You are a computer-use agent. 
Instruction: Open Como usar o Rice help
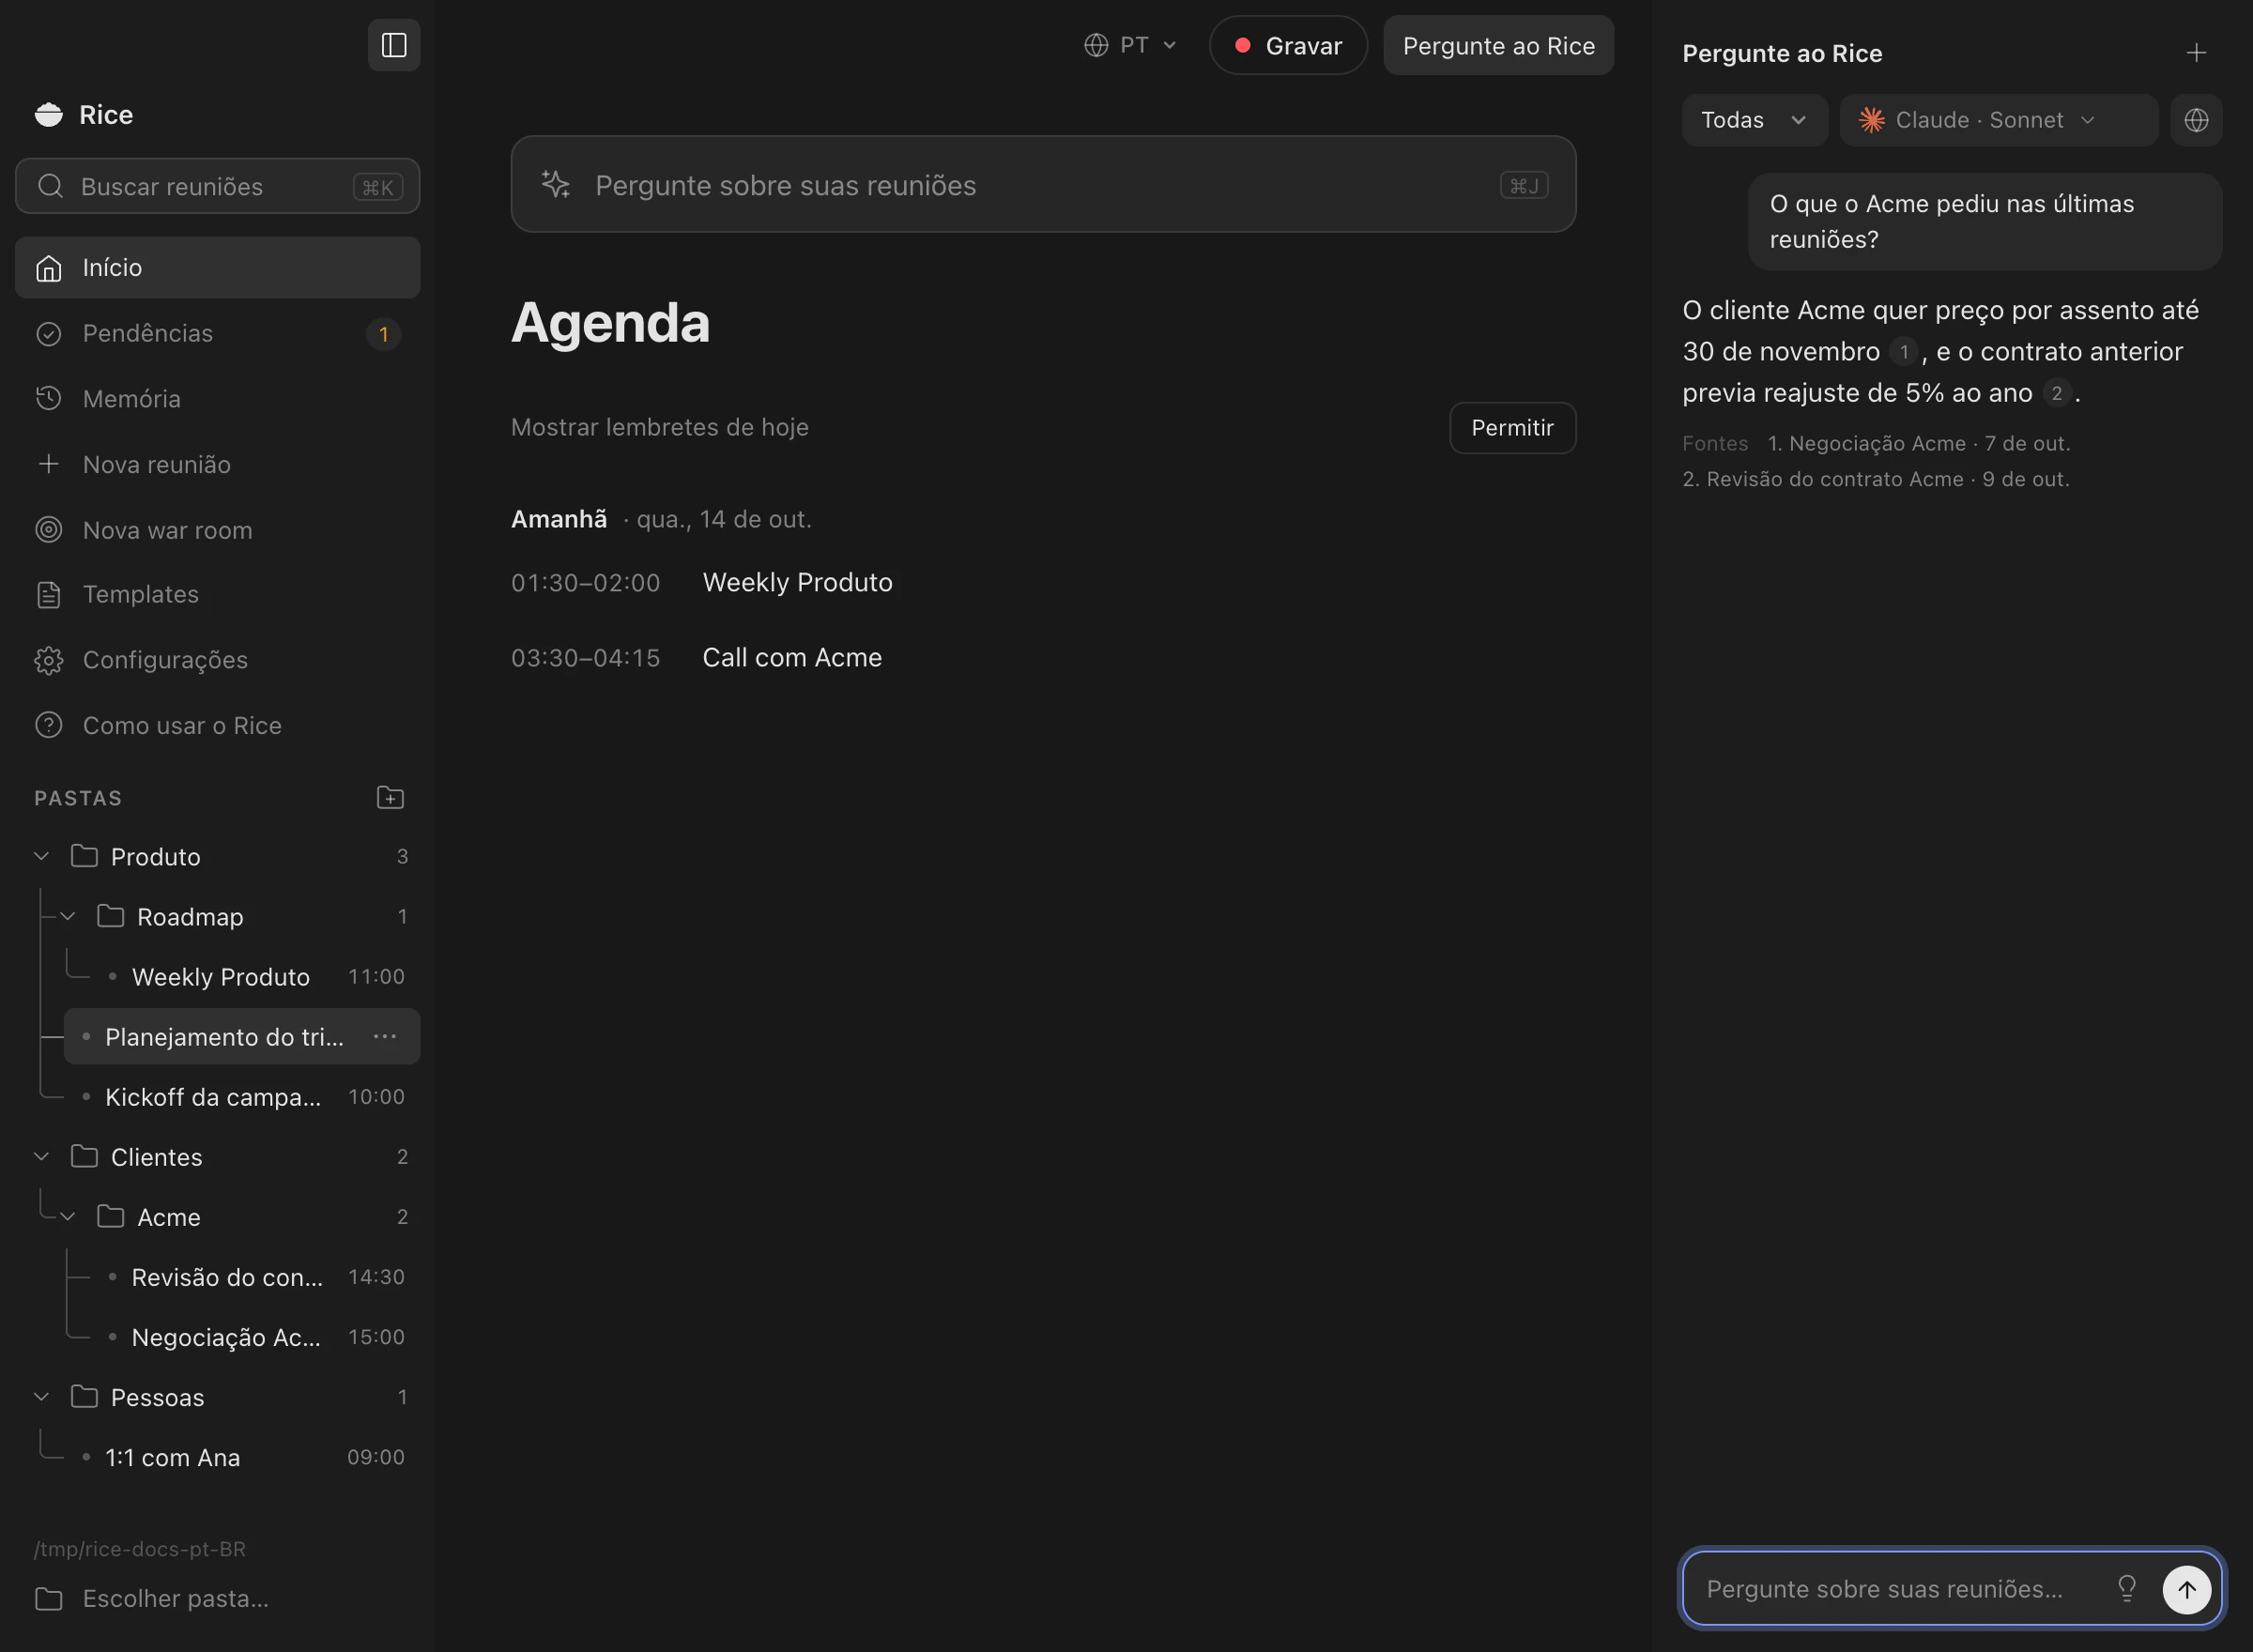point(217,725)
